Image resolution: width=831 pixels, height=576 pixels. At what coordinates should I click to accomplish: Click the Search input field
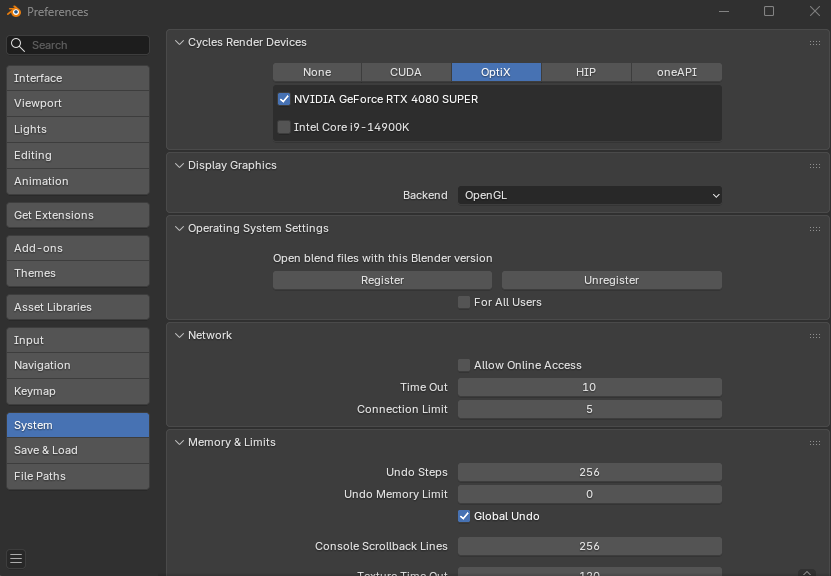[x=78, y=45]
